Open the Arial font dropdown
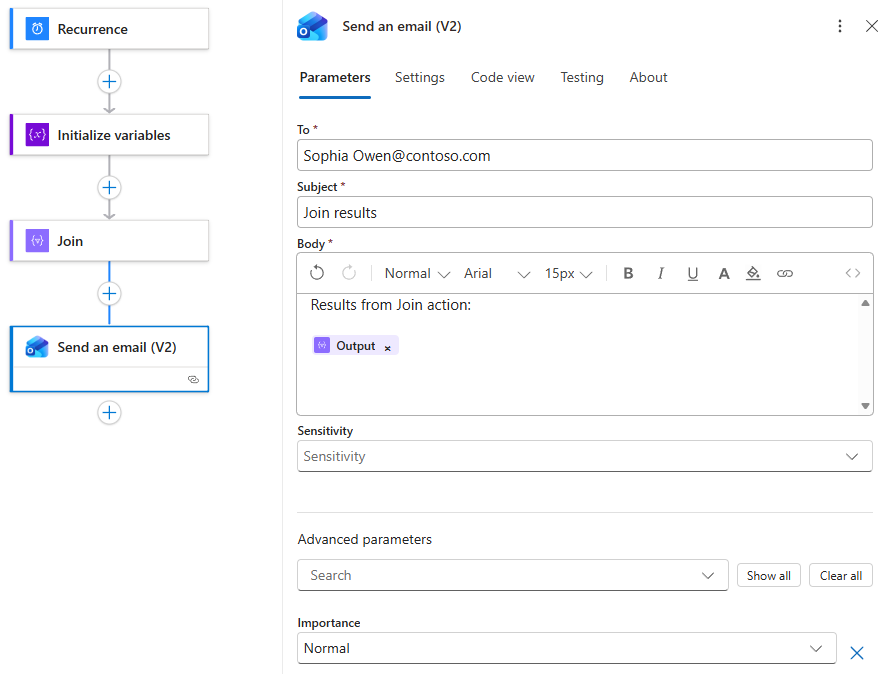The height and width of the screenshot is (674, 883). tap(497, 273)
